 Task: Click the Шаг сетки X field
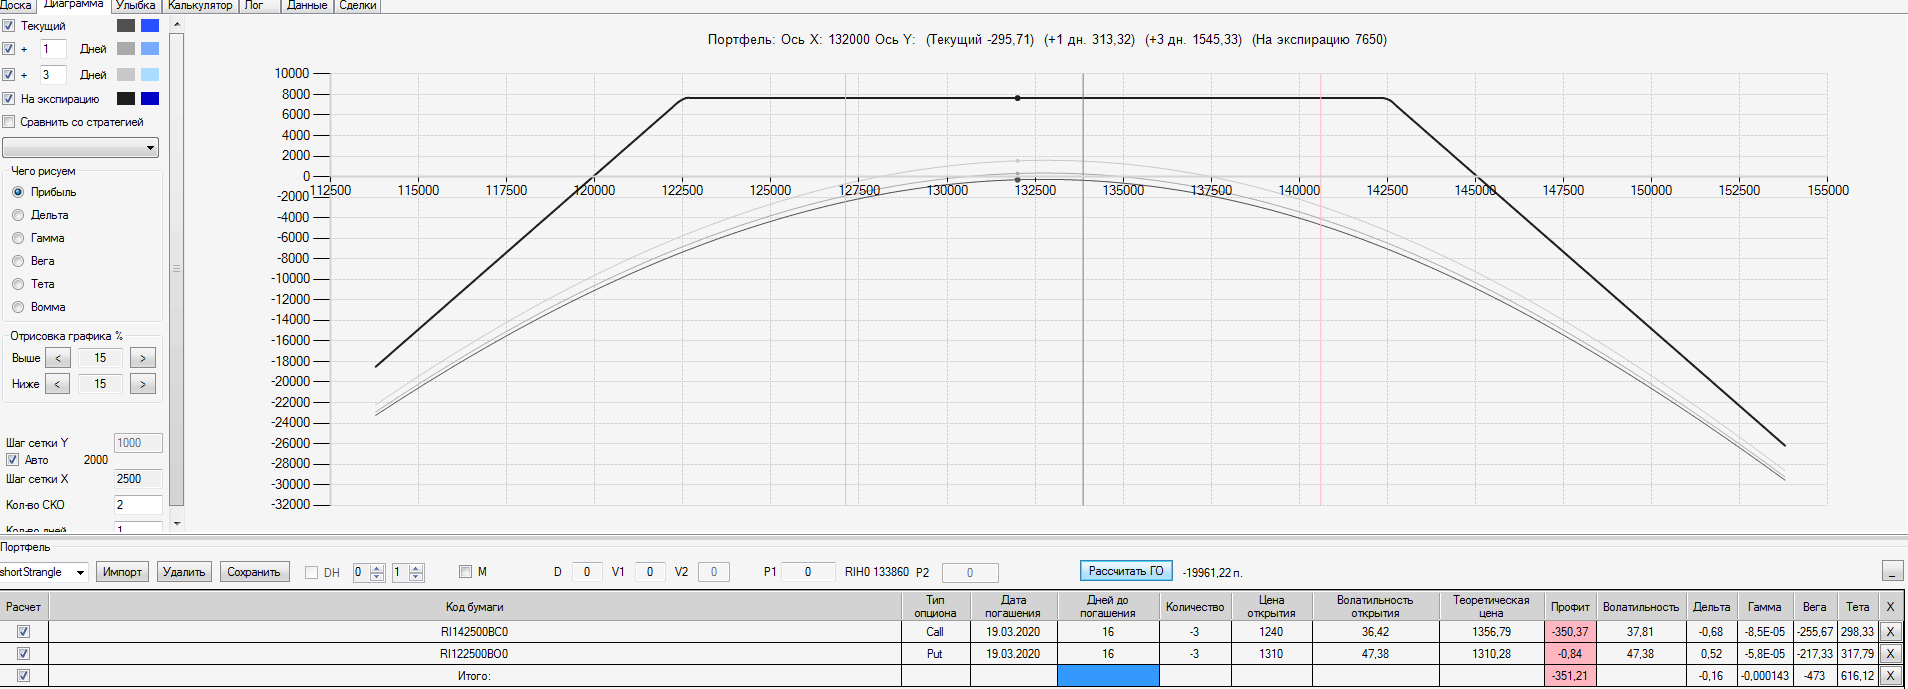coord(138,479)
